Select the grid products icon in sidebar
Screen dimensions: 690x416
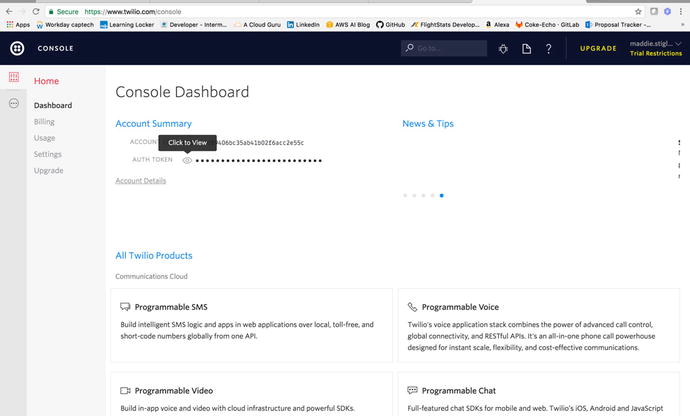[14, 78]
